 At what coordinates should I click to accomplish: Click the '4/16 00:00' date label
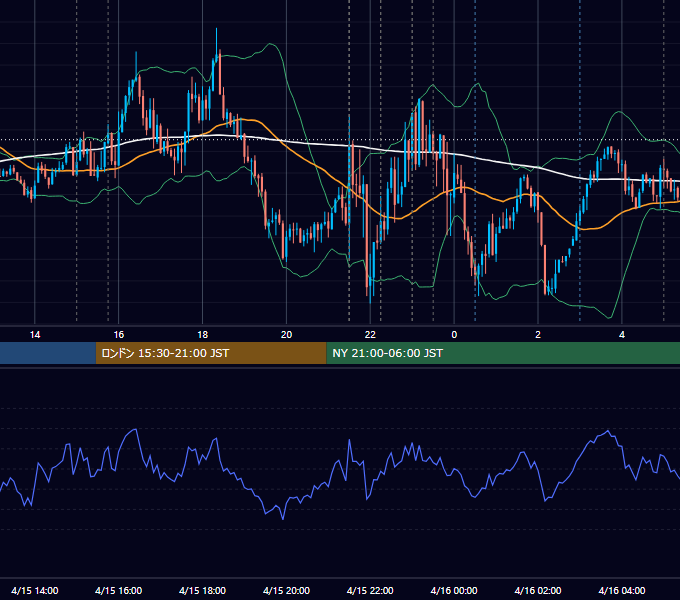tap(454, 590)
